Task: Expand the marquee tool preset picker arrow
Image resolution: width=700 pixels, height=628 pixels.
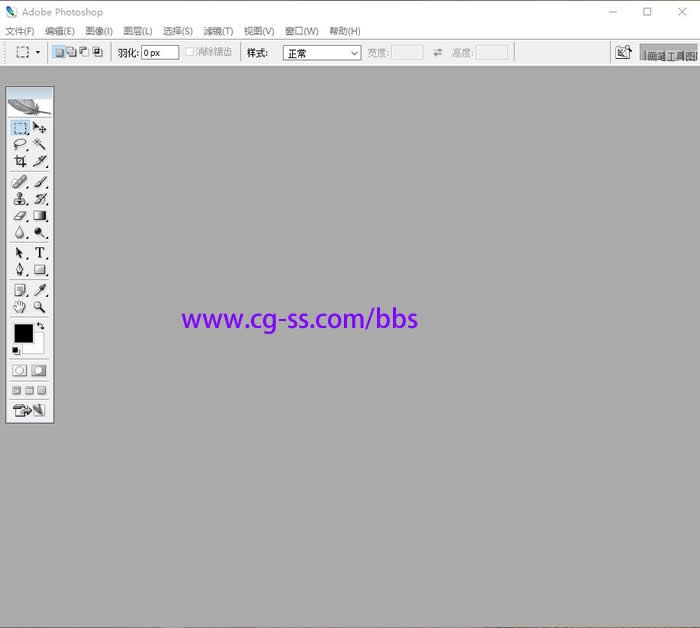Action: [38, 52]
